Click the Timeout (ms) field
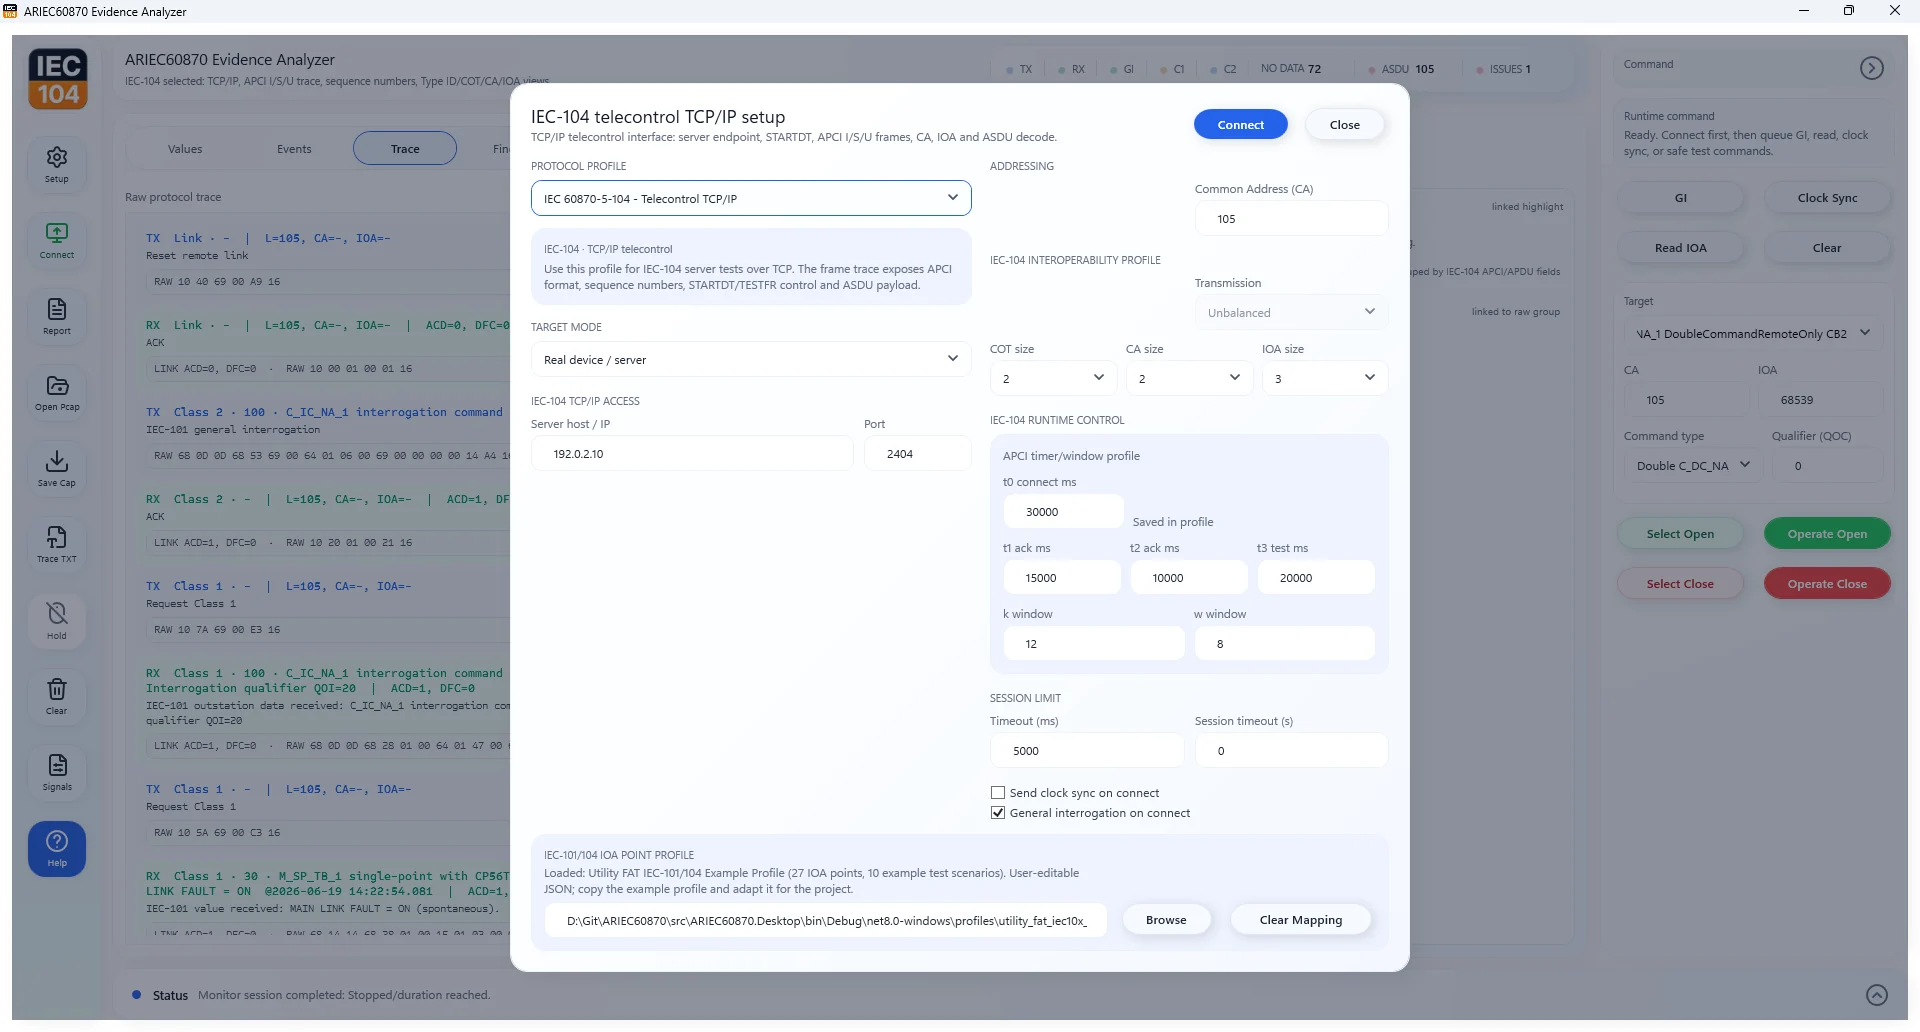This screenshot has height=1032, width=1920. 1087,751
